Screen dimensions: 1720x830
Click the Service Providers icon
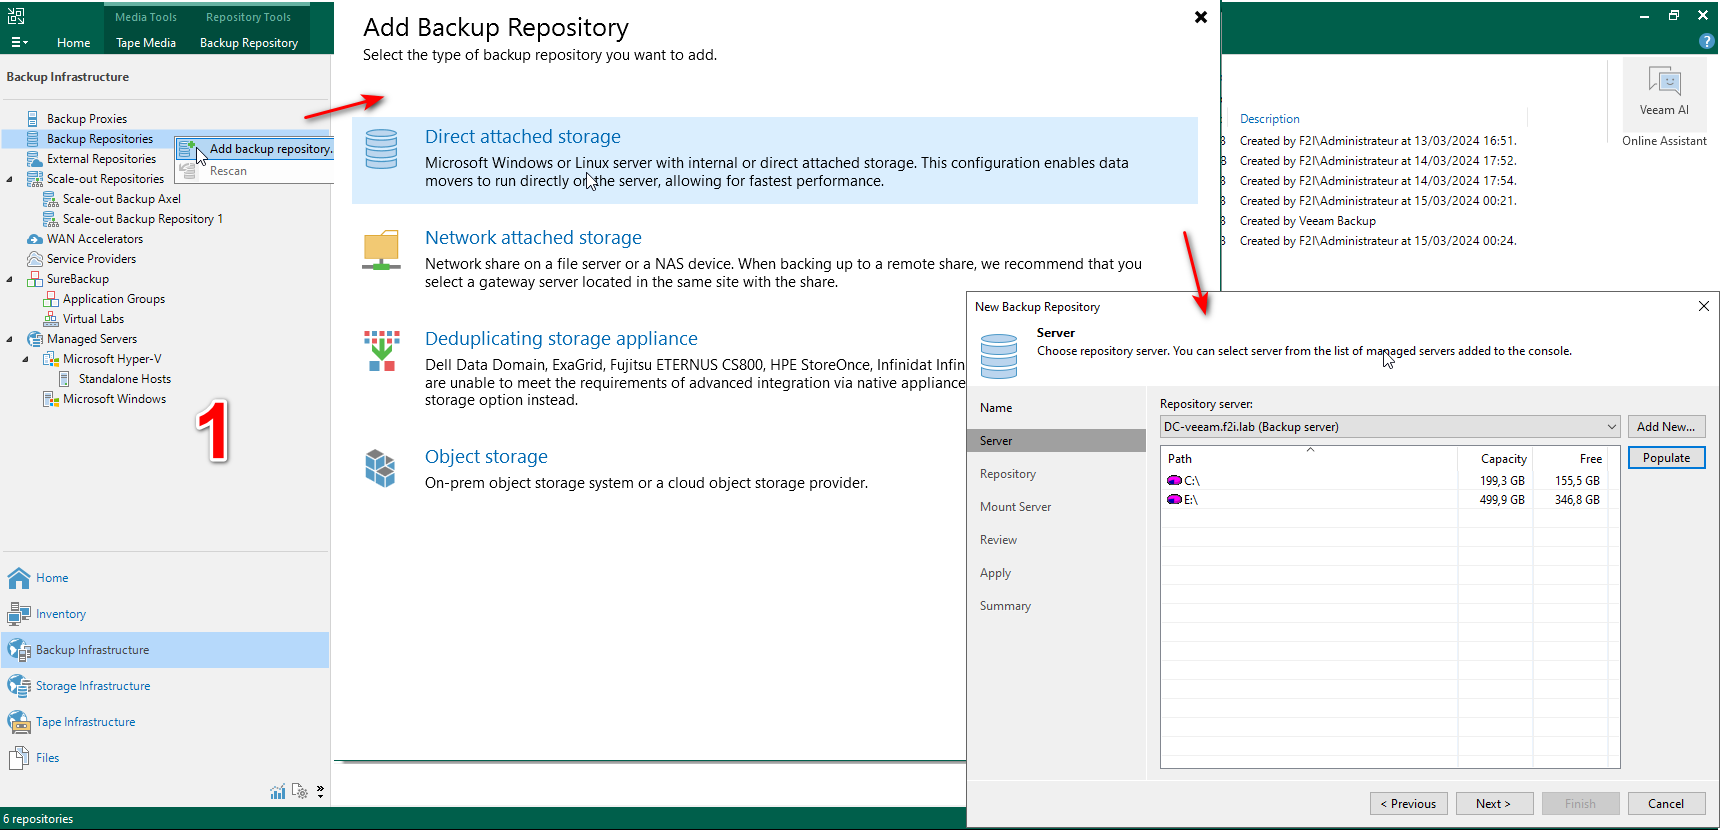[x=34, y=259]
